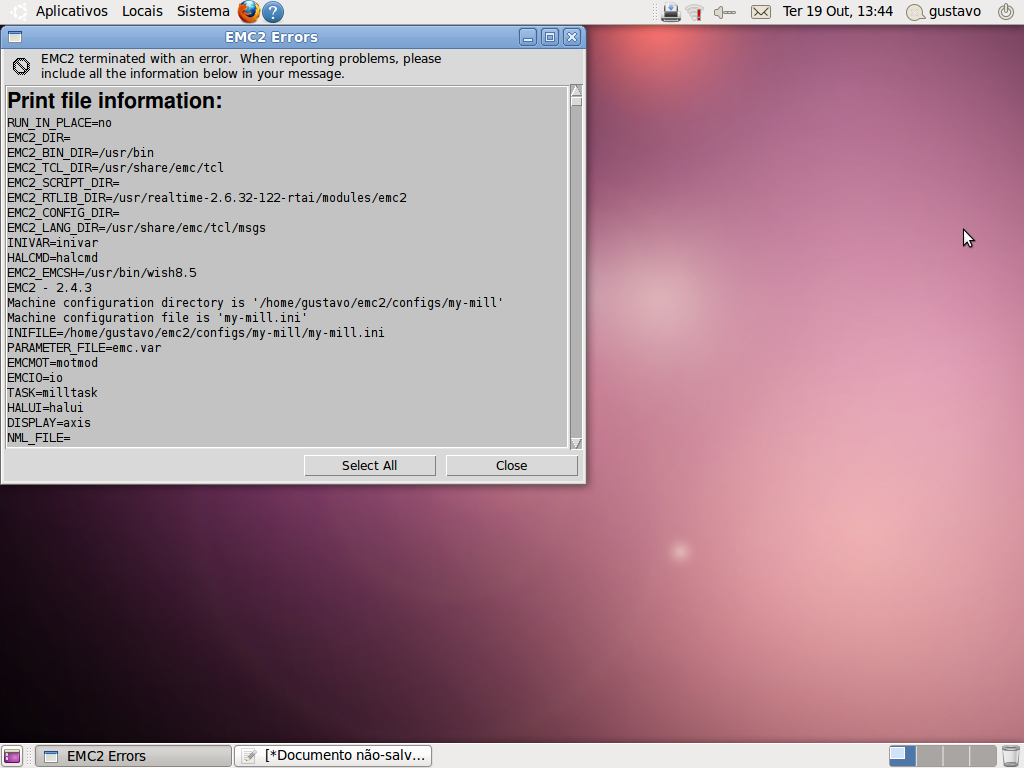Click the line 'DISPLAY=axis'
The height and width of the screenshot is (768, 1024).
49,423
